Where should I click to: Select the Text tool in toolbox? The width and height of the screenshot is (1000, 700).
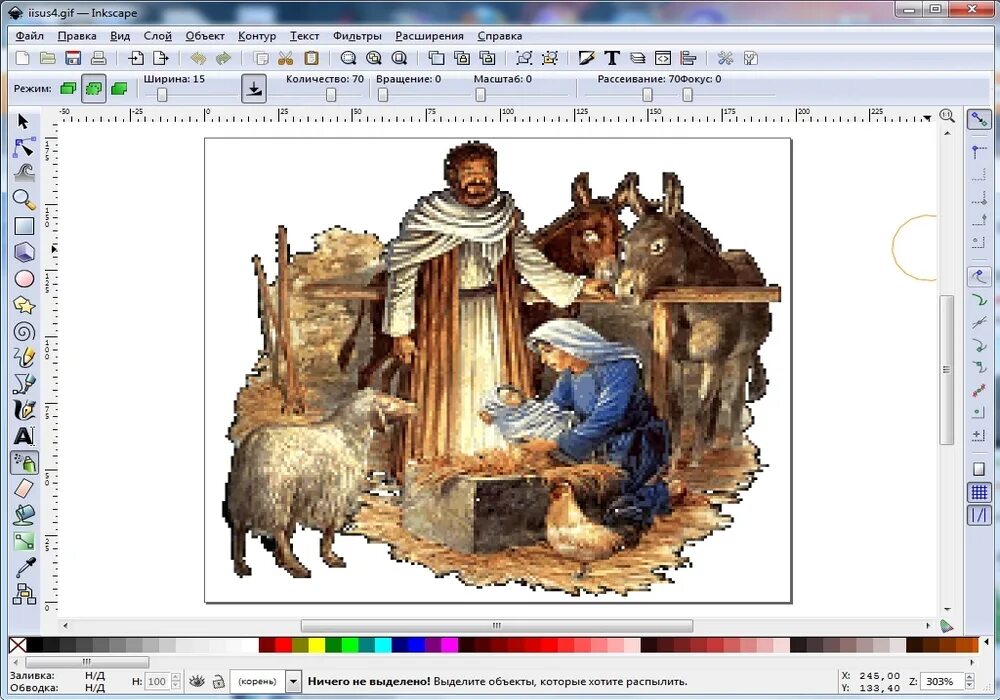(24, 436)
